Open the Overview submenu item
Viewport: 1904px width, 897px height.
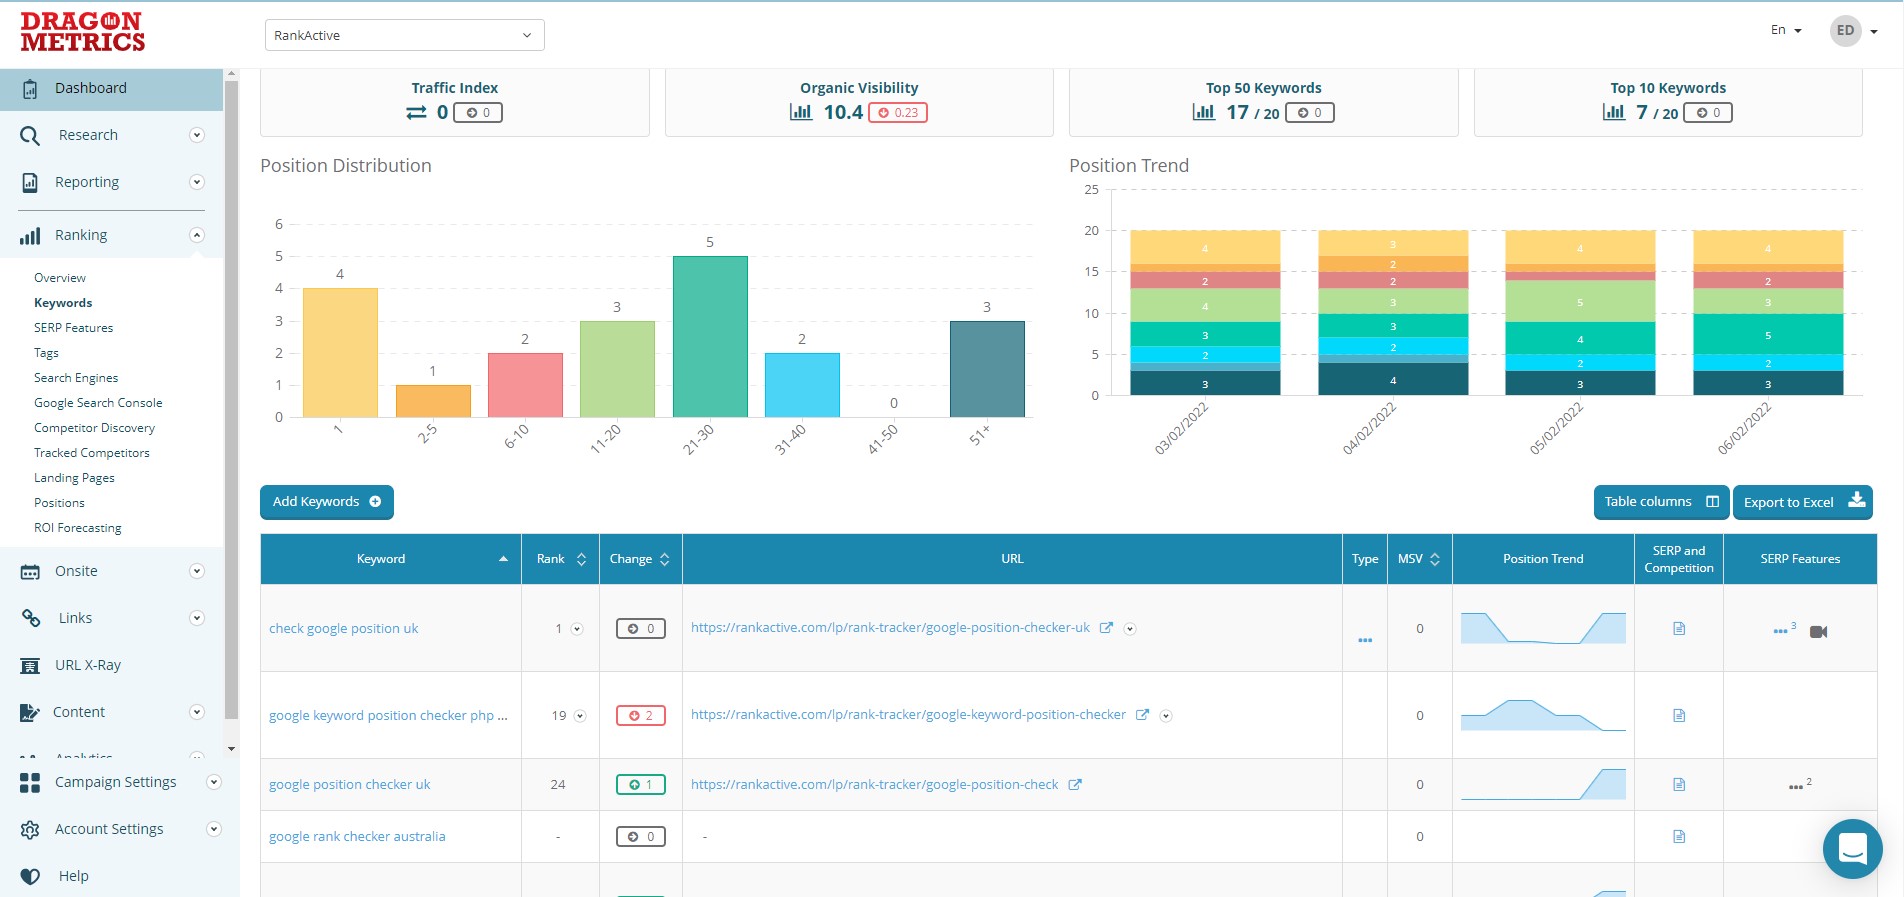tap(60, 278)
